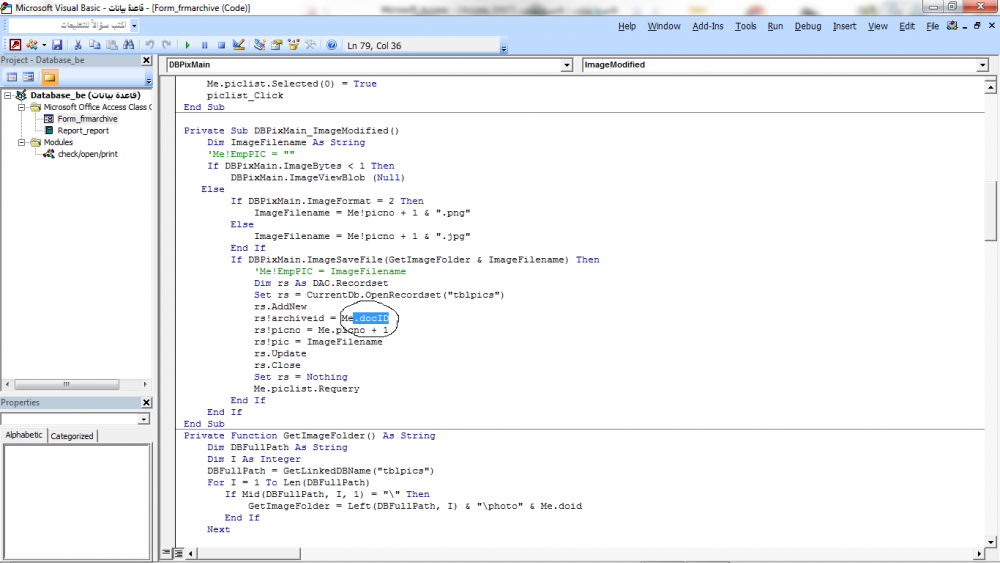The width and height of the screenshot is (1000, 563).
Task: Toggle Folders icon in Project panel
Action: pos(49,77)
